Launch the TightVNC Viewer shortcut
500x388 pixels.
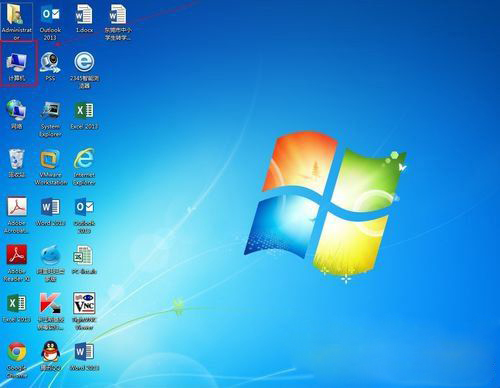pyautogui.click(x=84, y=303)
